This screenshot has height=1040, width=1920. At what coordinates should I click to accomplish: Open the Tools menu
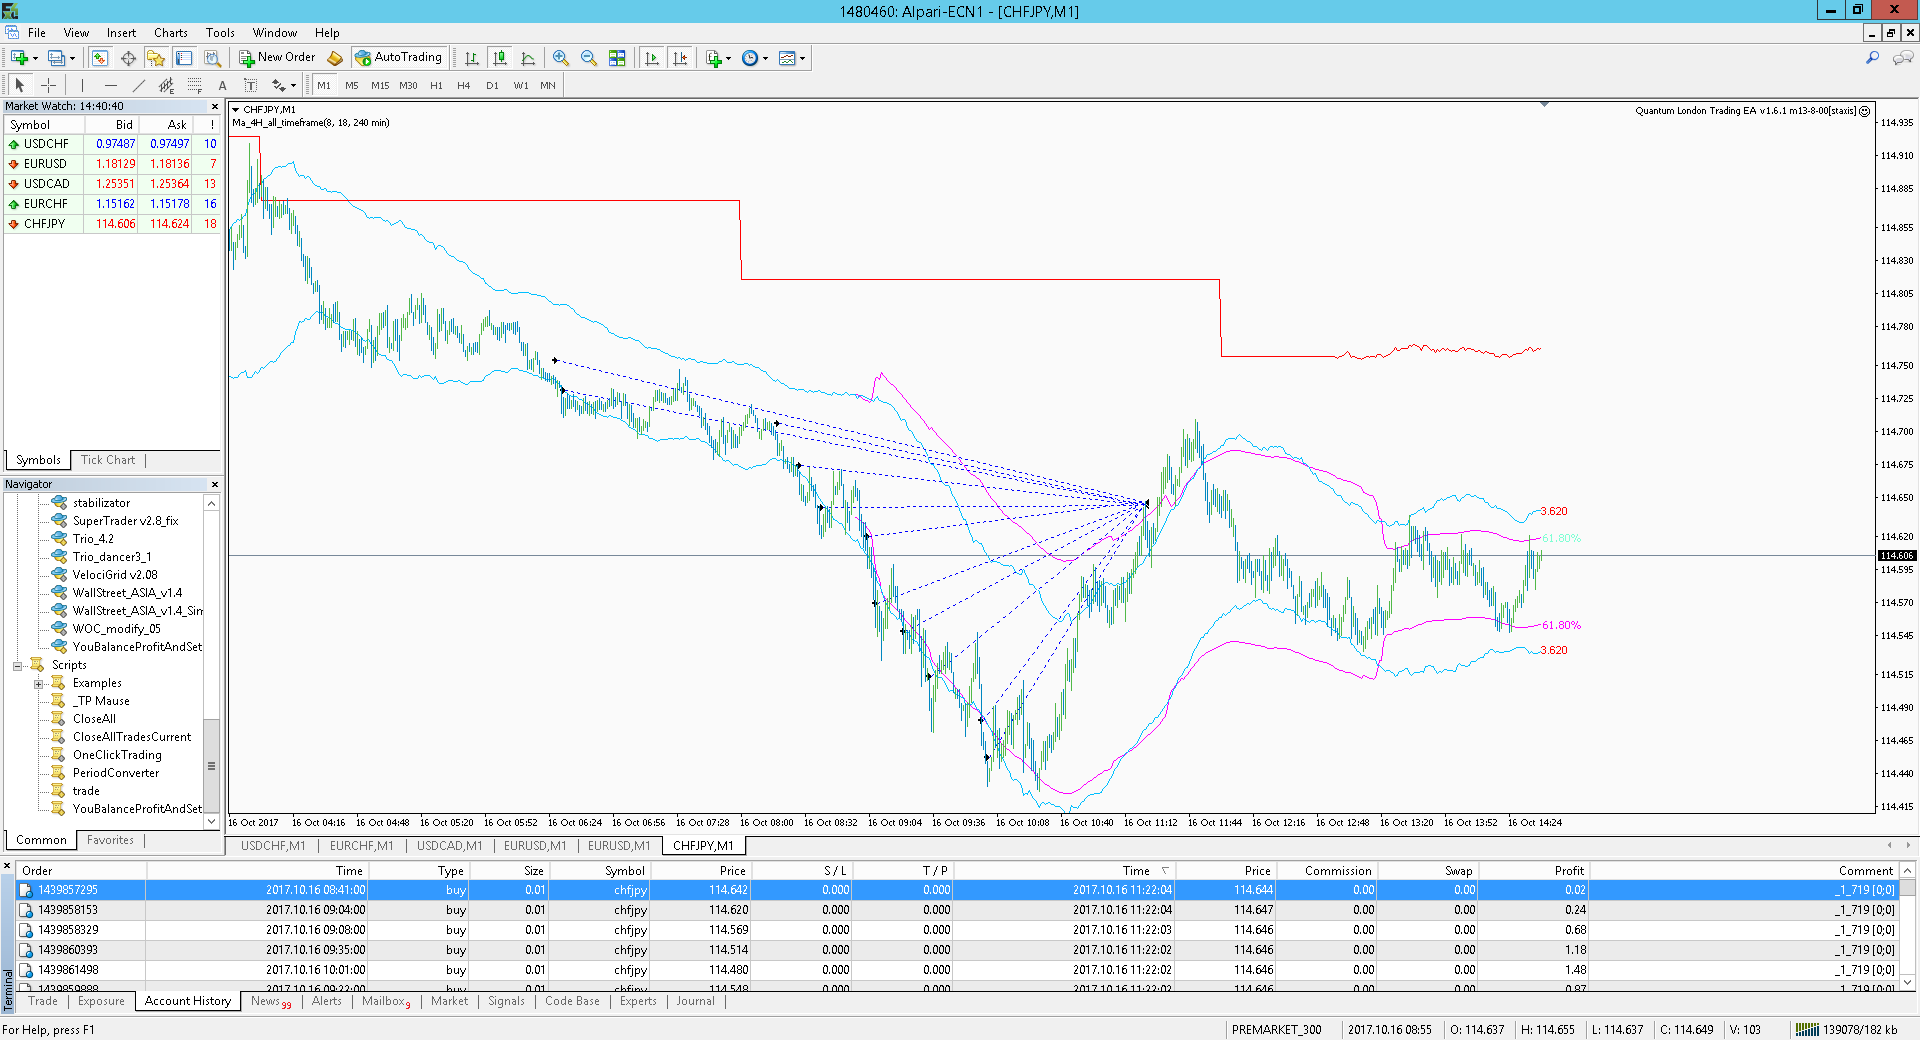click(x=220, y=32)
